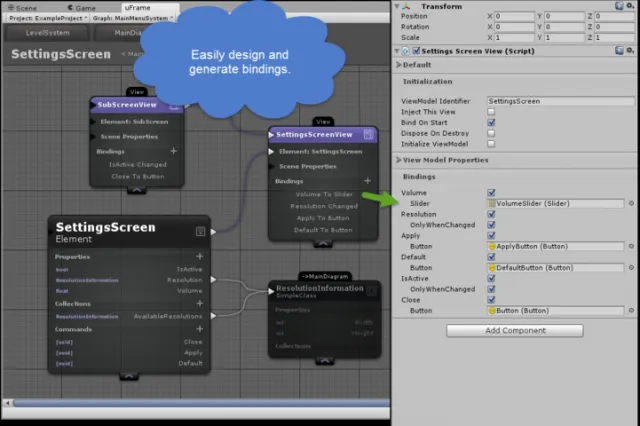
Task: Add a binding to the SubScreenView node
Action: [x=173, y=151]
